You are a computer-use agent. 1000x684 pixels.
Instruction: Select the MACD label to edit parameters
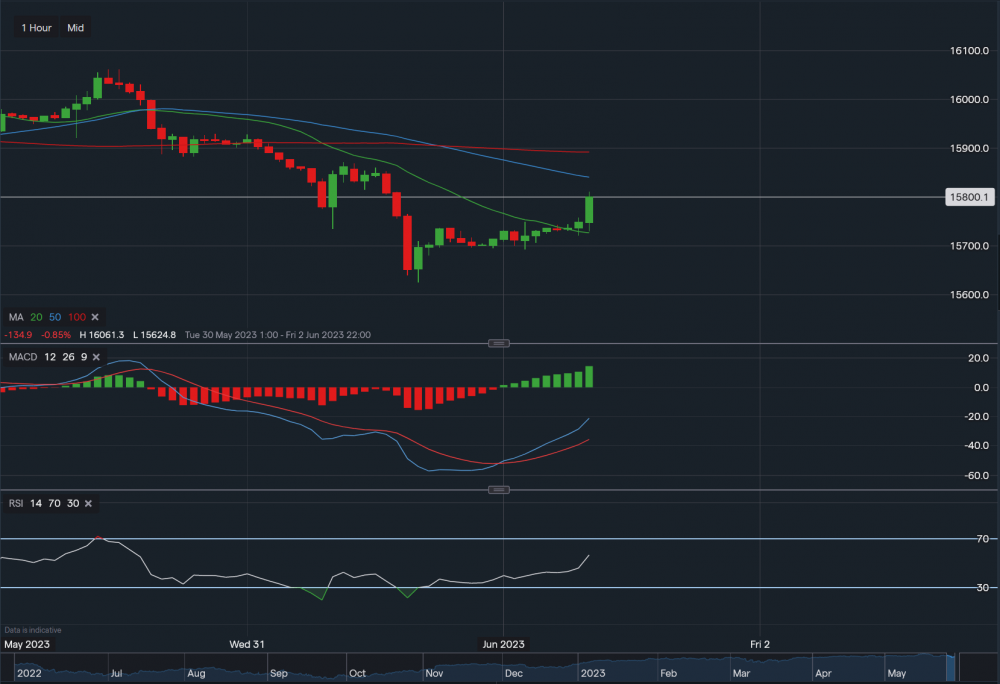coord(23,357)
